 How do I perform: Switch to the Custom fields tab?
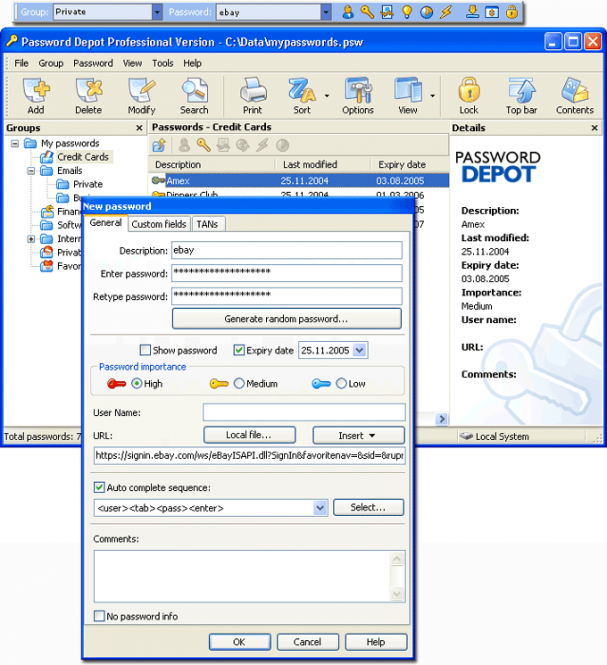click(159, 224)
